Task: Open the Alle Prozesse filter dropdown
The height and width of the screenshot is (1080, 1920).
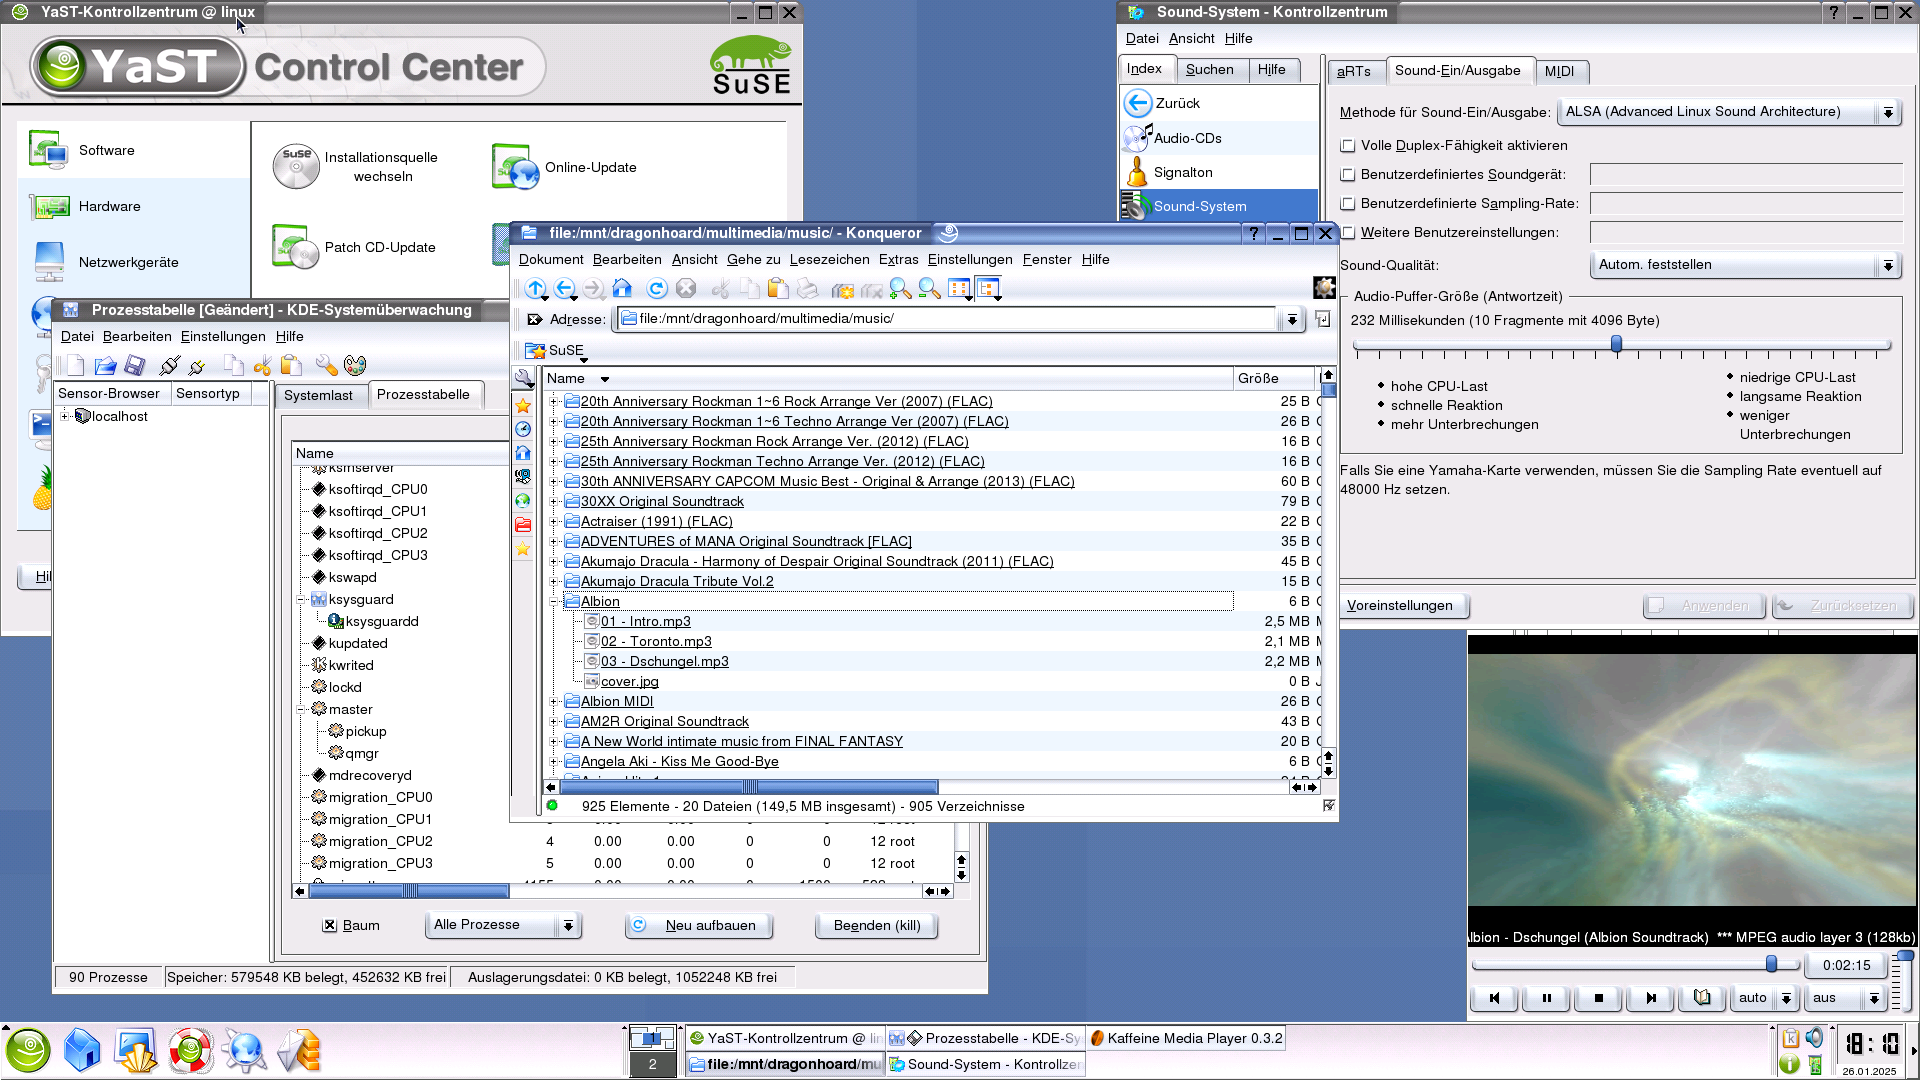Action: (504, 925)
